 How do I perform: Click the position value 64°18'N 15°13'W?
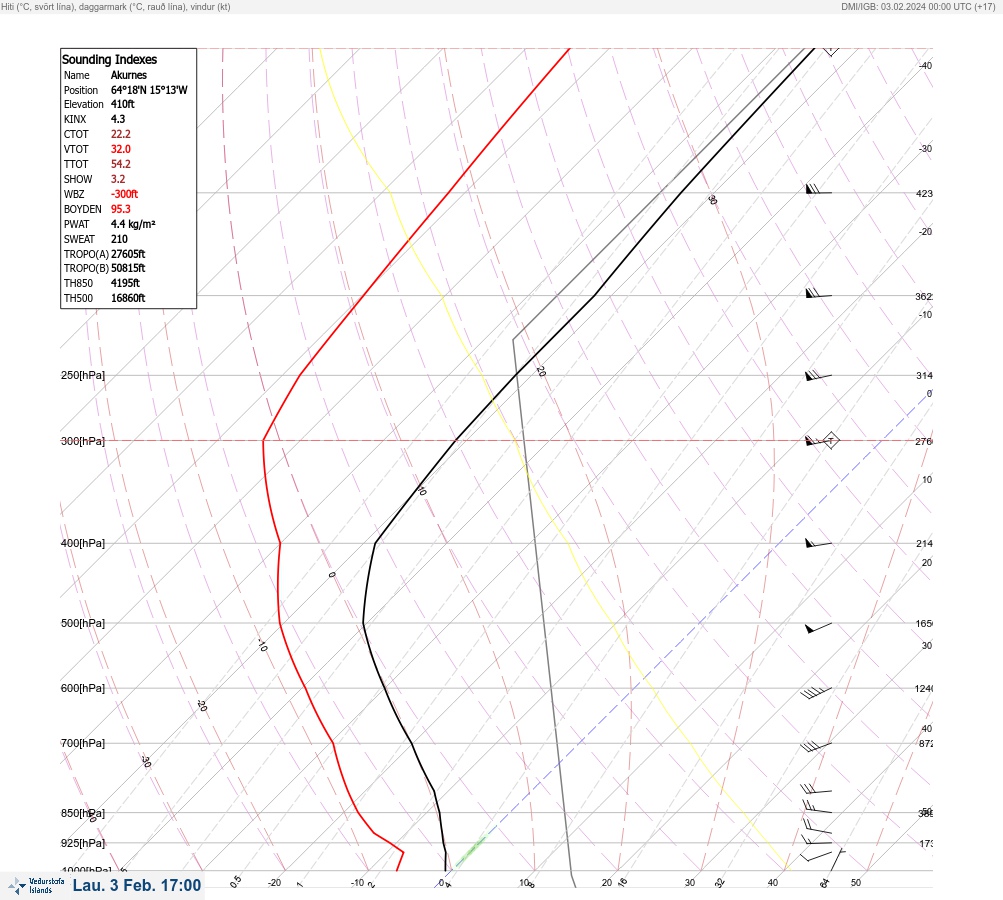(x=149, y=90)
